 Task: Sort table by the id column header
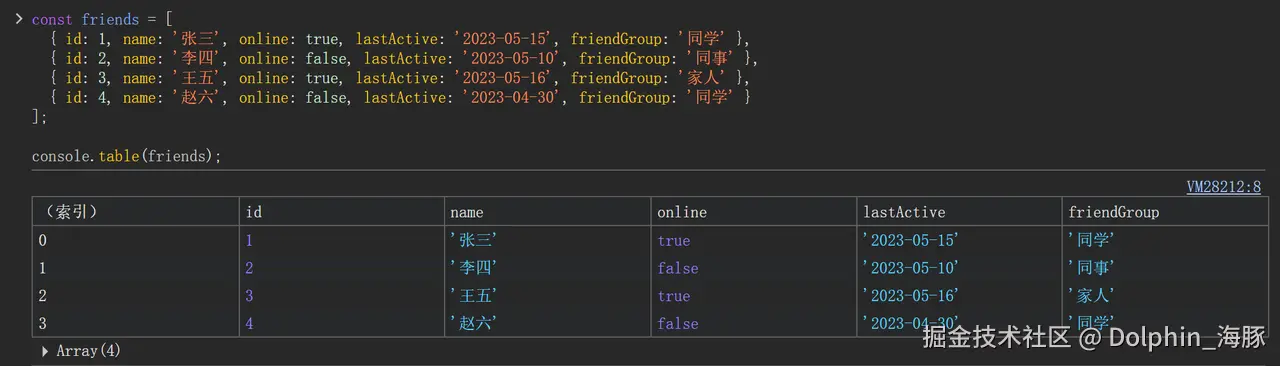(341, 212)
